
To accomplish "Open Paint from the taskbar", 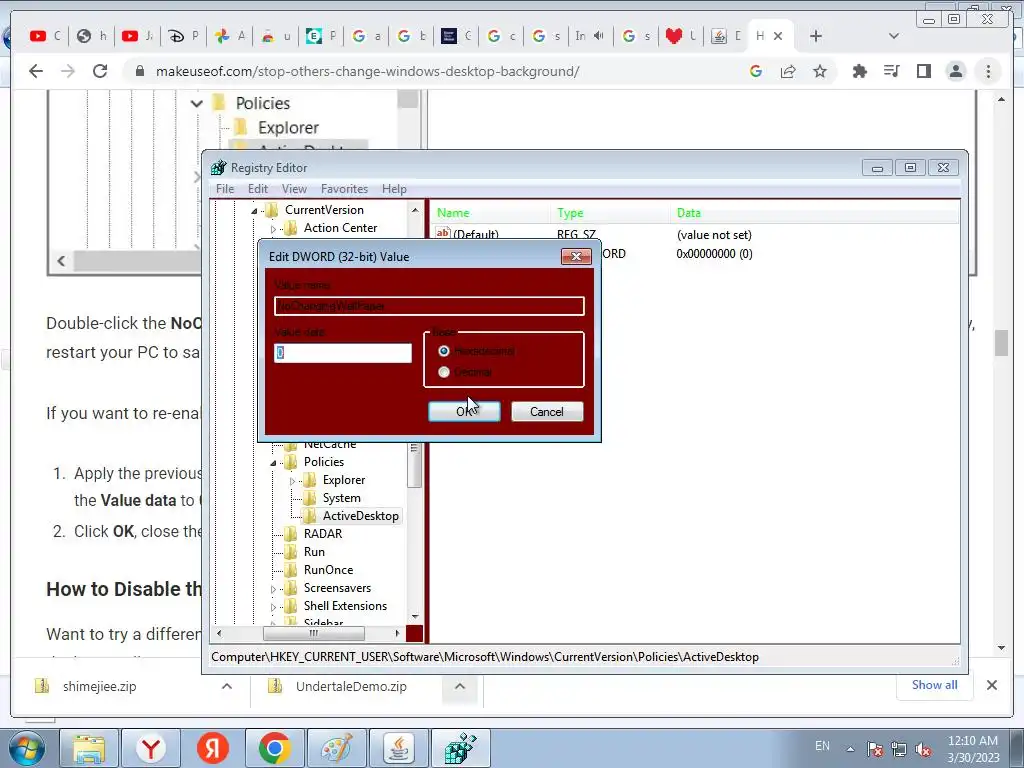I will click(x=336, y=748).
